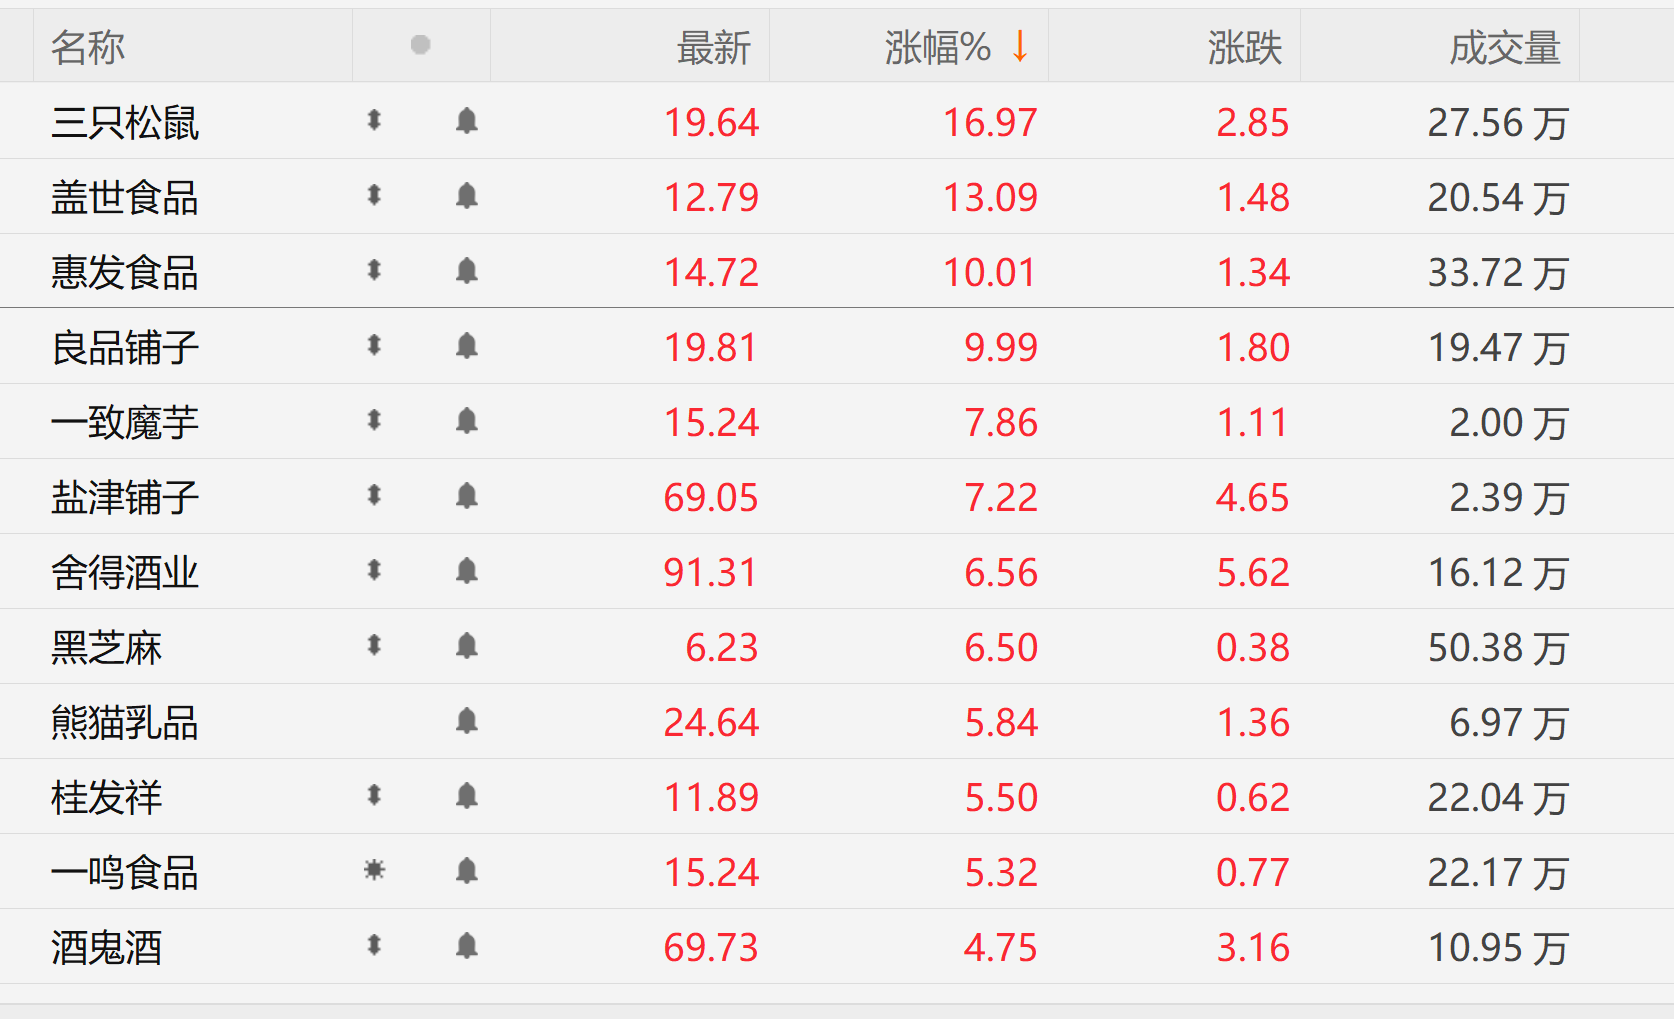1674x1019 pixels.
Task: Click the pin marker icon for 惠发食品
Action: [374, 270]
